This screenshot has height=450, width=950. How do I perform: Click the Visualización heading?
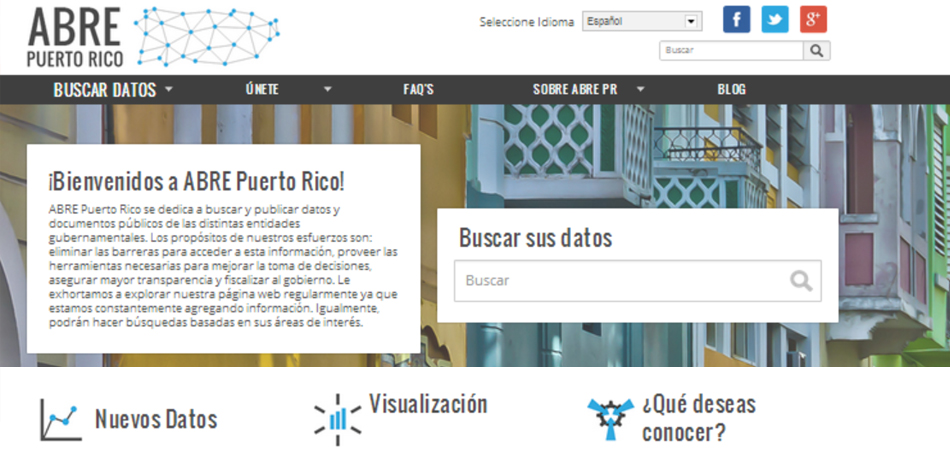[x=428, y=403]
